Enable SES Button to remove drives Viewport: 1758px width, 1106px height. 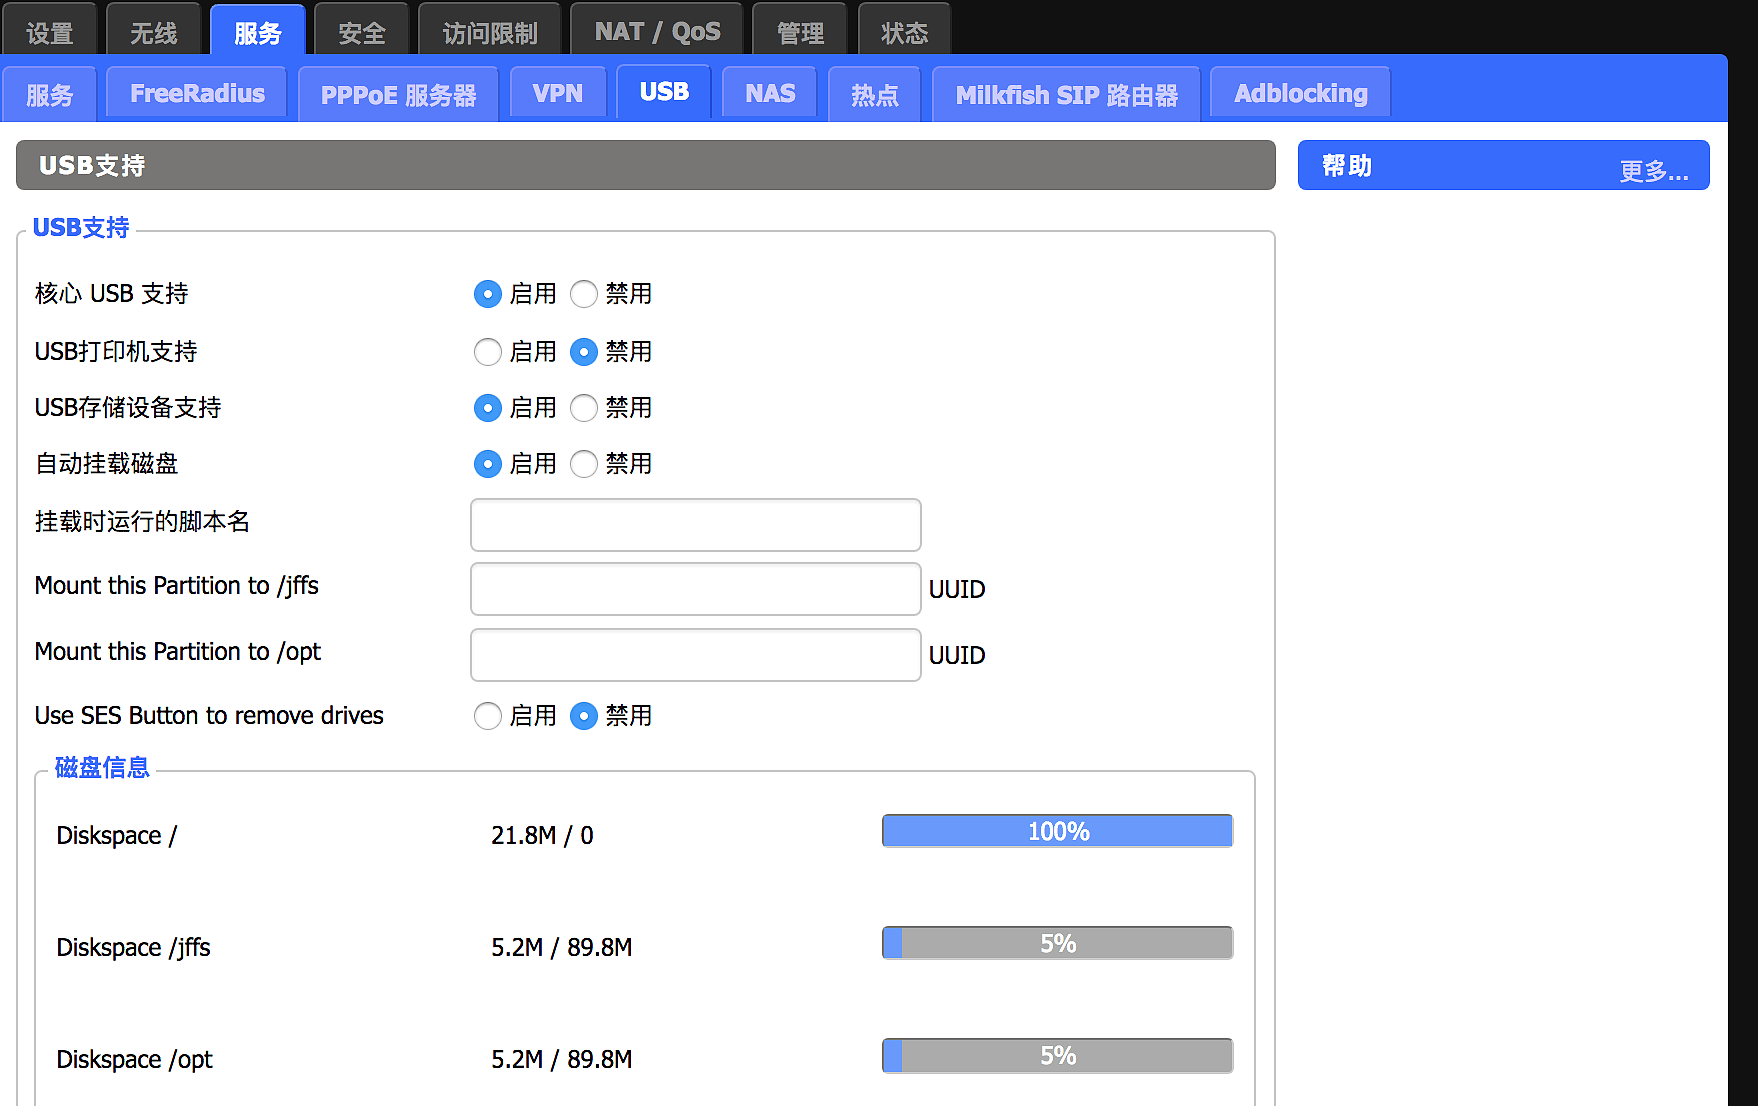(487, 716)
